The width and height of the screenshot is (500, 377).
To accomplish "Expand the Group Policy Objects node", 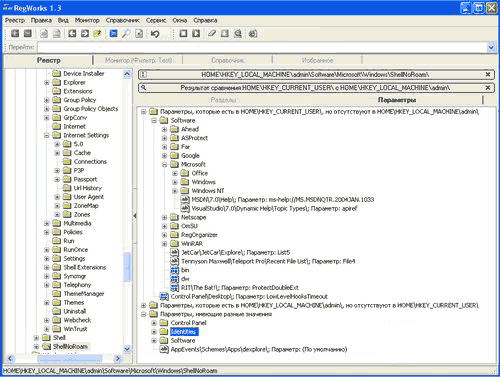I will click(47, 109).
